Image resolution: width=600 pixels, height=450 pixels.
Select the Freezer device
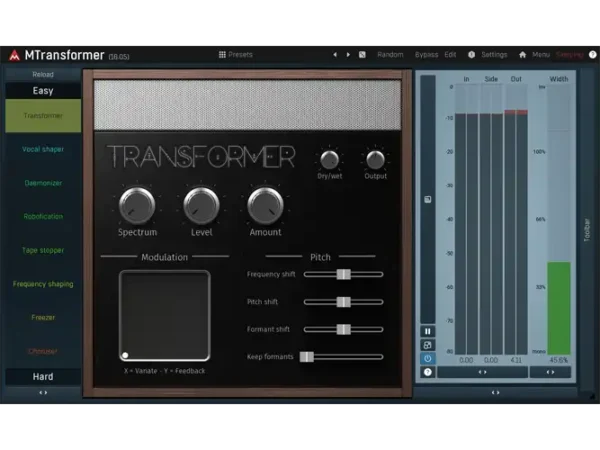(43, 318)
